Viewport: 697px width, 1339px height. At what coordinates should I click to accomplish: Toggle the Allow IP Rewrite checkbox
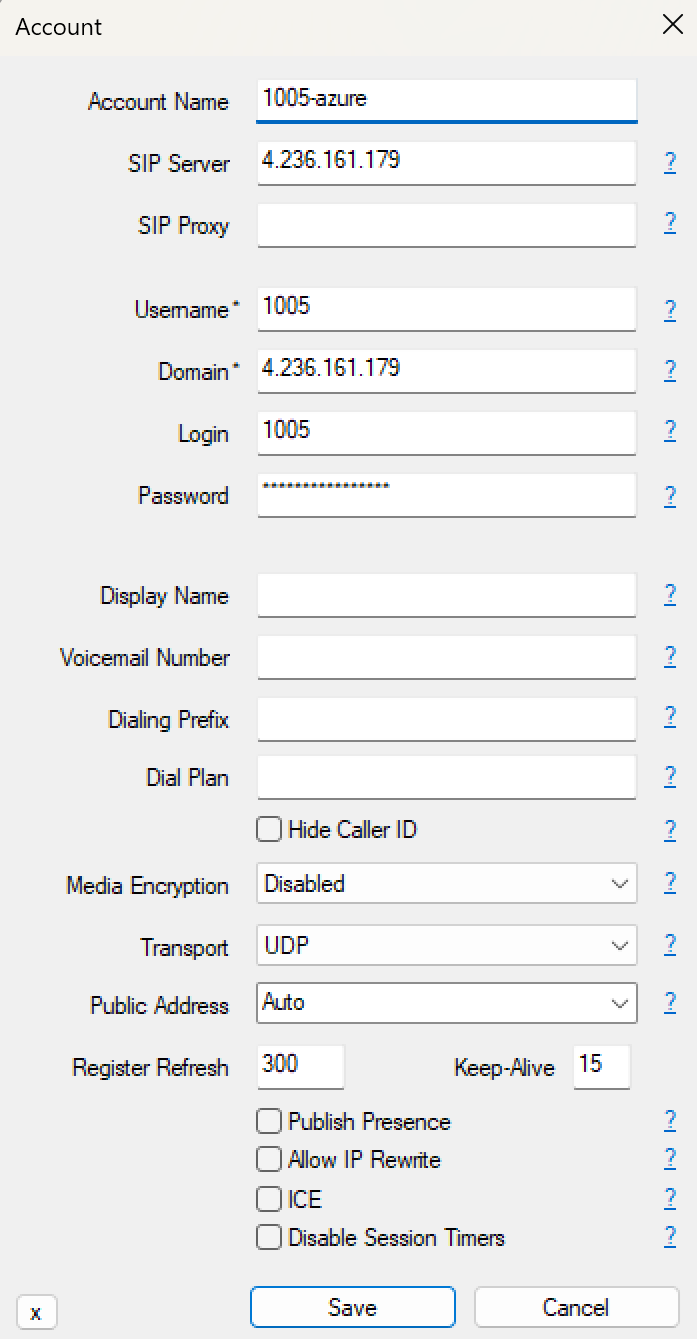[269, 1159]
